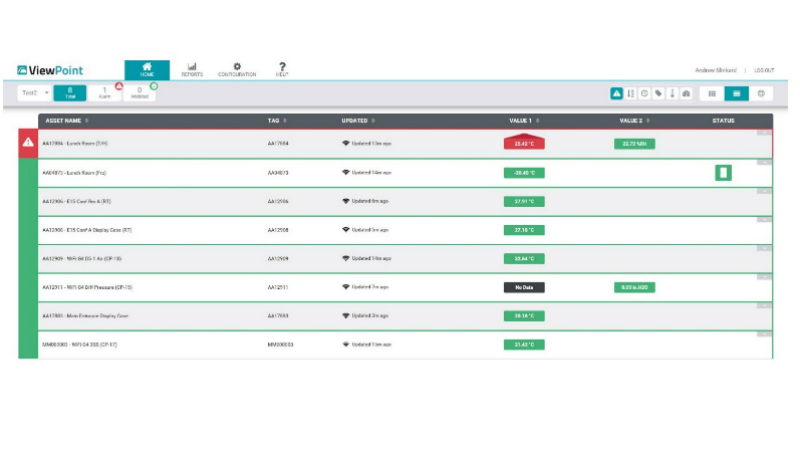
Task: Click the thermometer filter icon
Action: click(672, 93)
